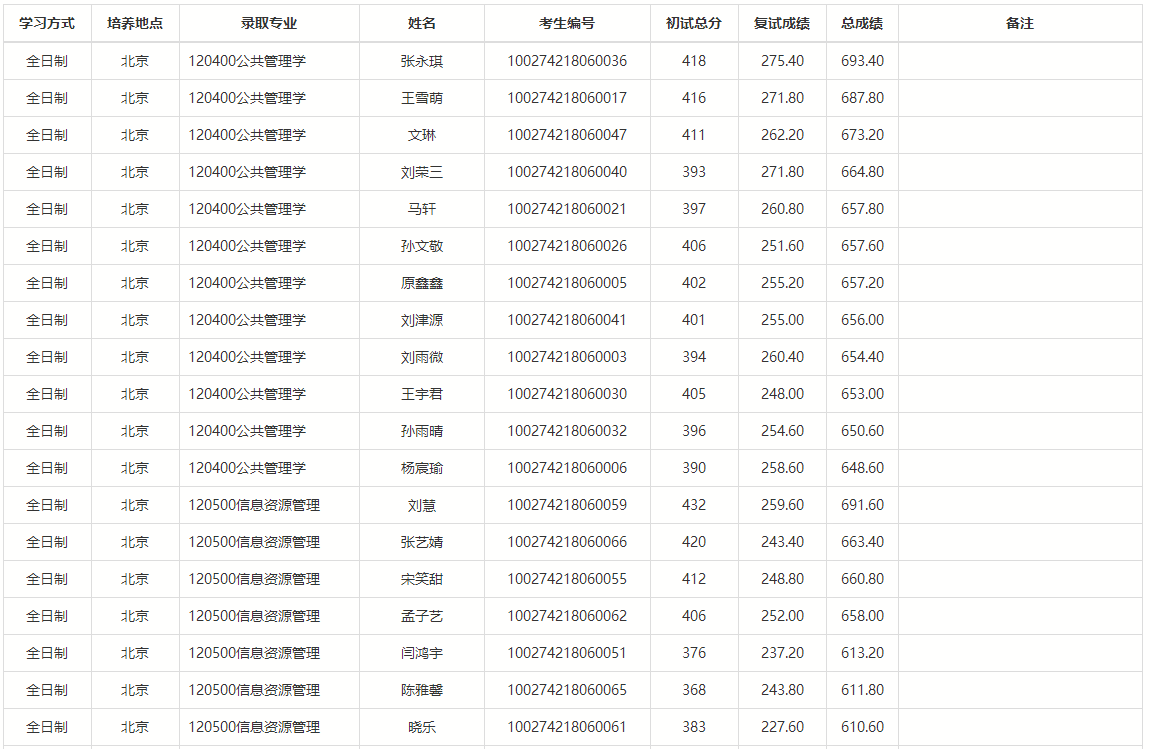Select the name 文琳 in table
Screen dimensions: 1150x749
[x=422, y=135]
